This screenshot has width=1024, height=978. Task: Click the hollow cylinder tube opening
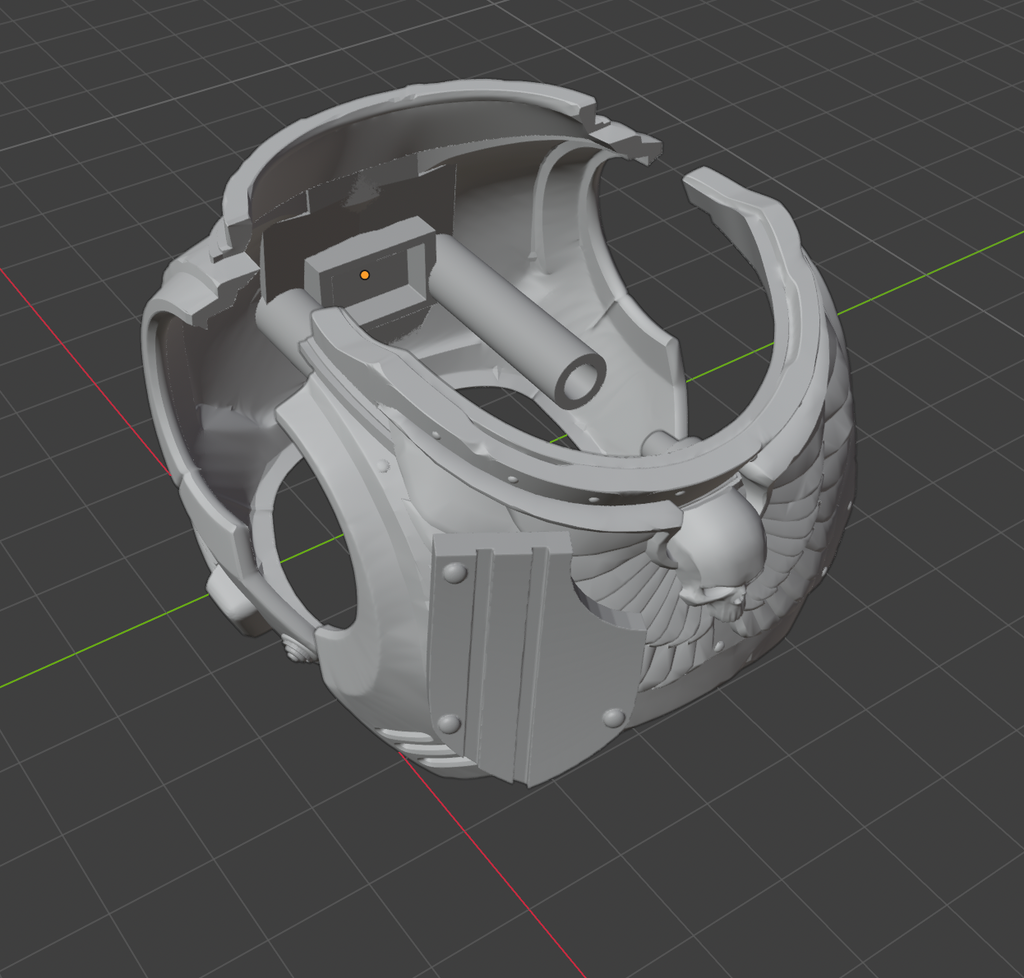tap(581, 382)
